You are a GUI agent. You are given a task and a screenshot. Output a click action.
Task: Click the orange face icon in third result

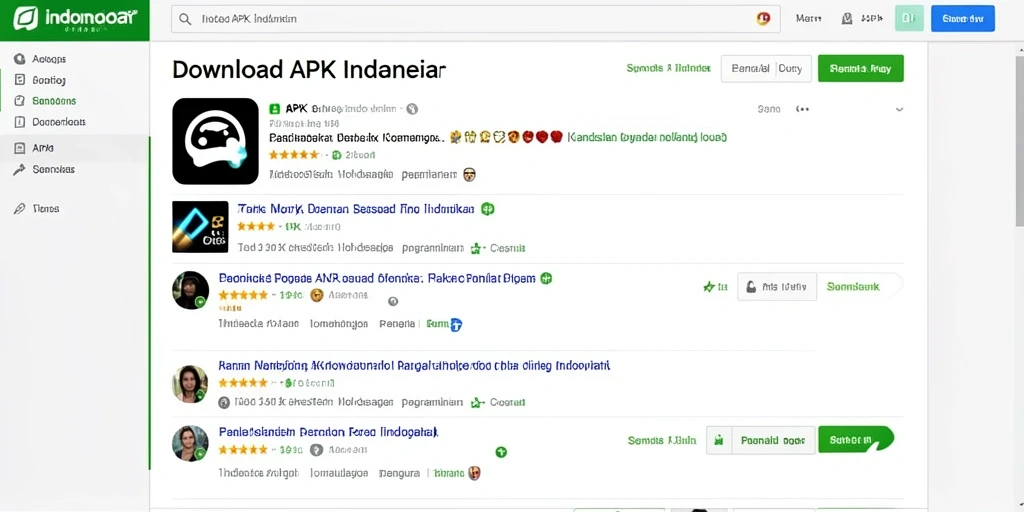(x=317, y=295)
